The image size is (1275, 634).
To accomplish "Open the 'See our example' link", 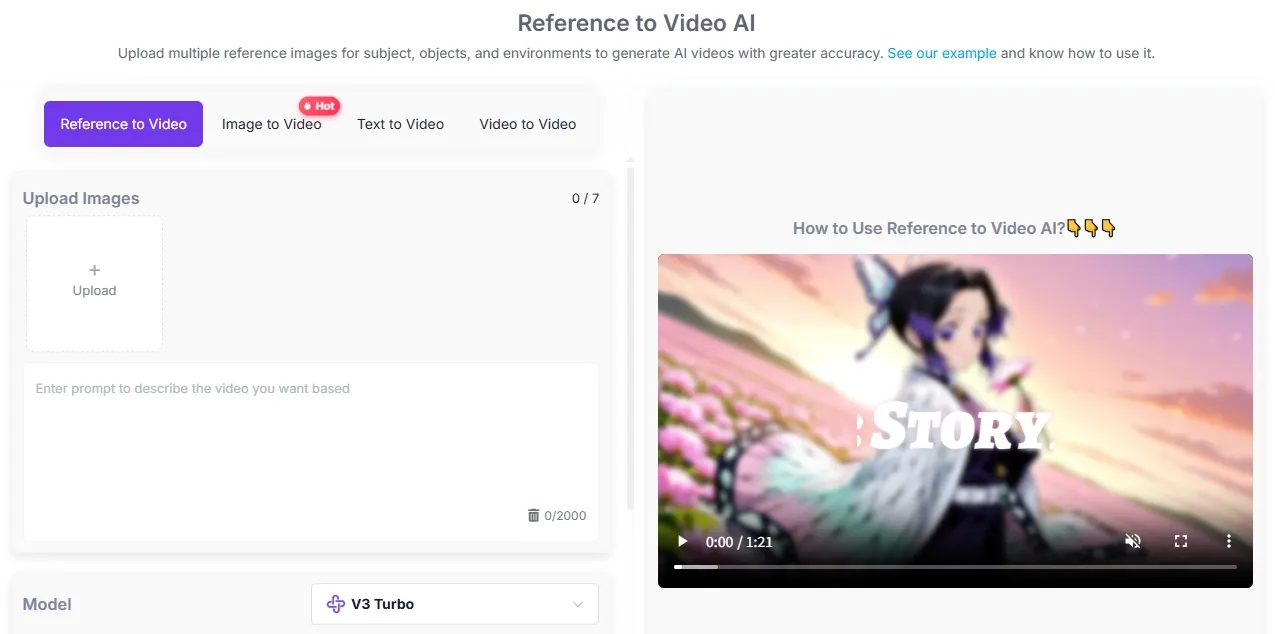I will (x=942, y=53).
